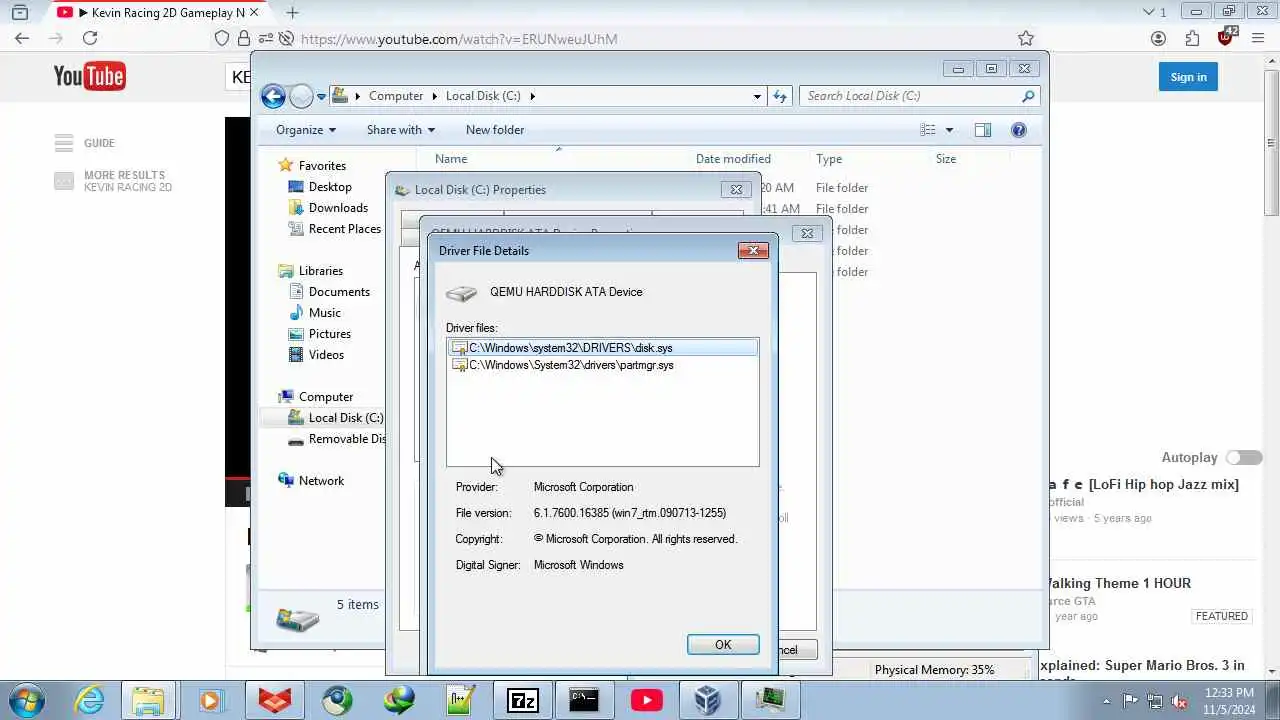This screenshot has width=1280, height=720.
Task: Select the disk.sys driver file row
Action: (x=603, y=347)
